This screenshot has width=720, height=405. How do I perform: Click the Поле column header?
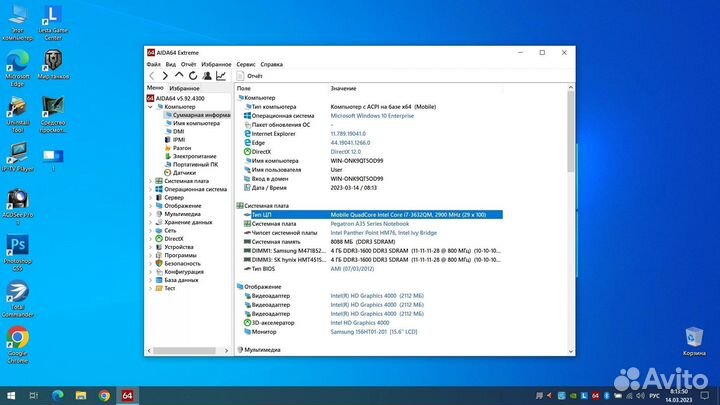point(244,88)
